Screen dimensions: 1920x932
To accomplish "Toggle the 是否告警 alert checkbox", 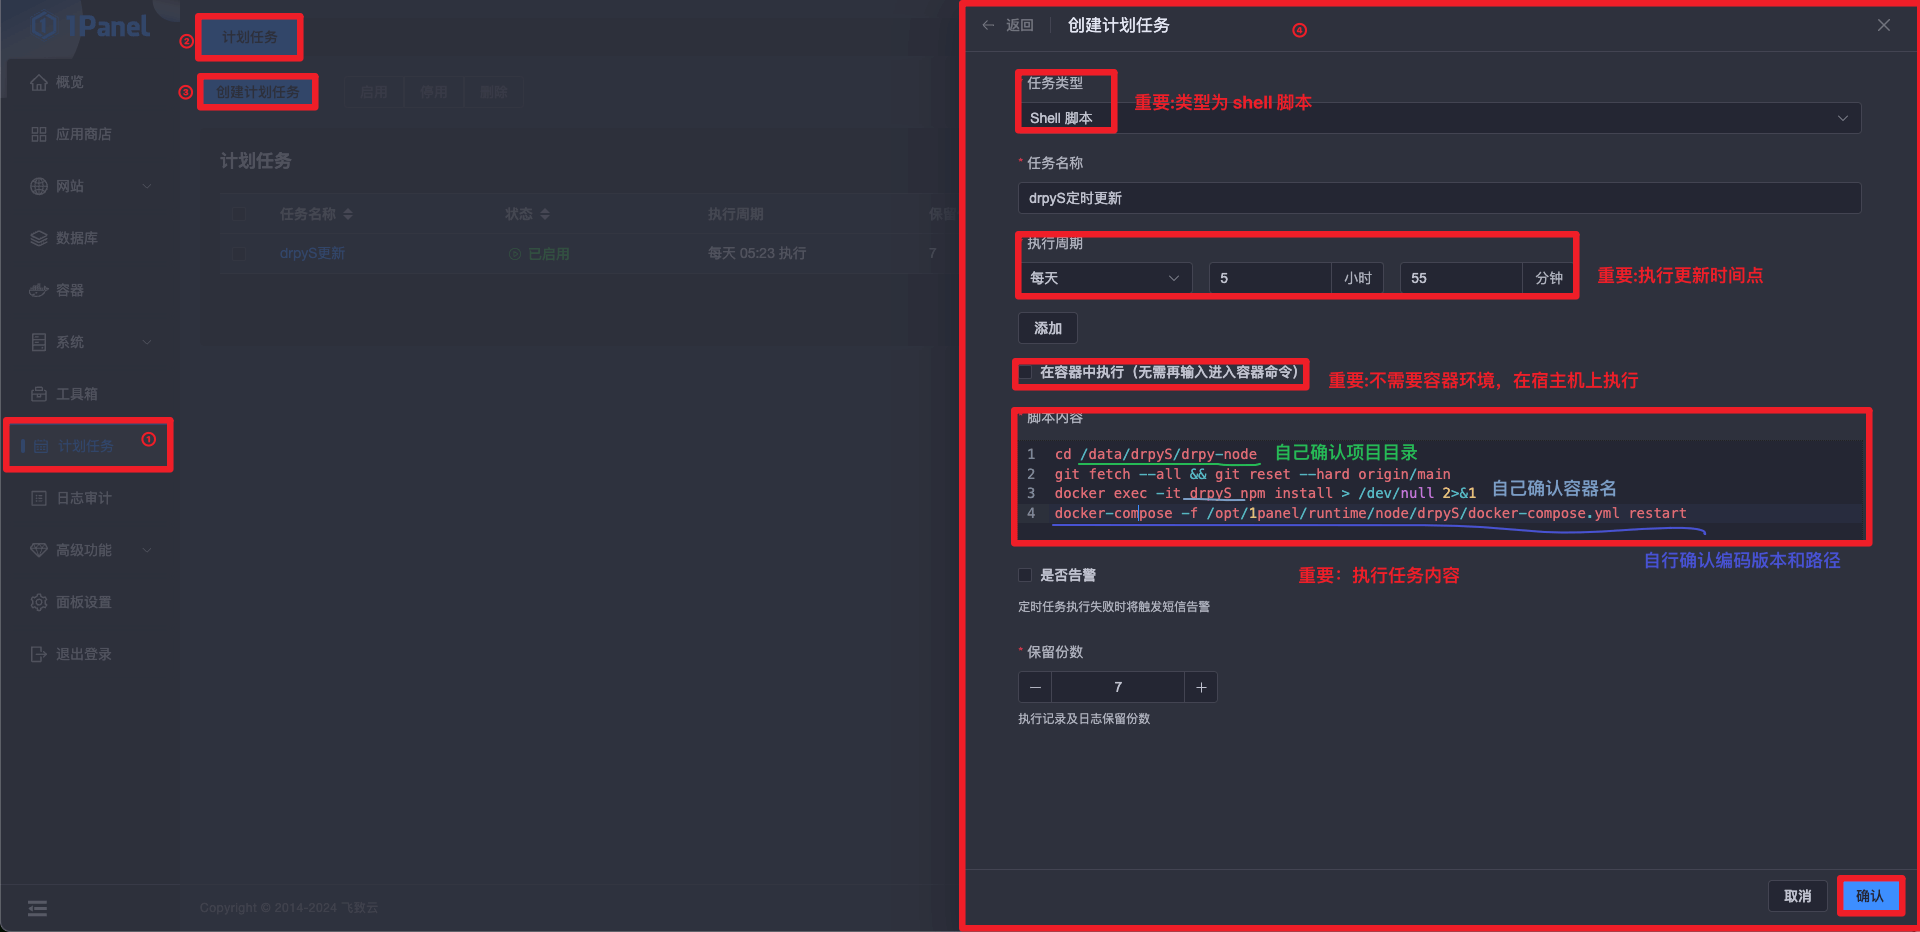I will pyautogui.click(x=1025, y=575).
